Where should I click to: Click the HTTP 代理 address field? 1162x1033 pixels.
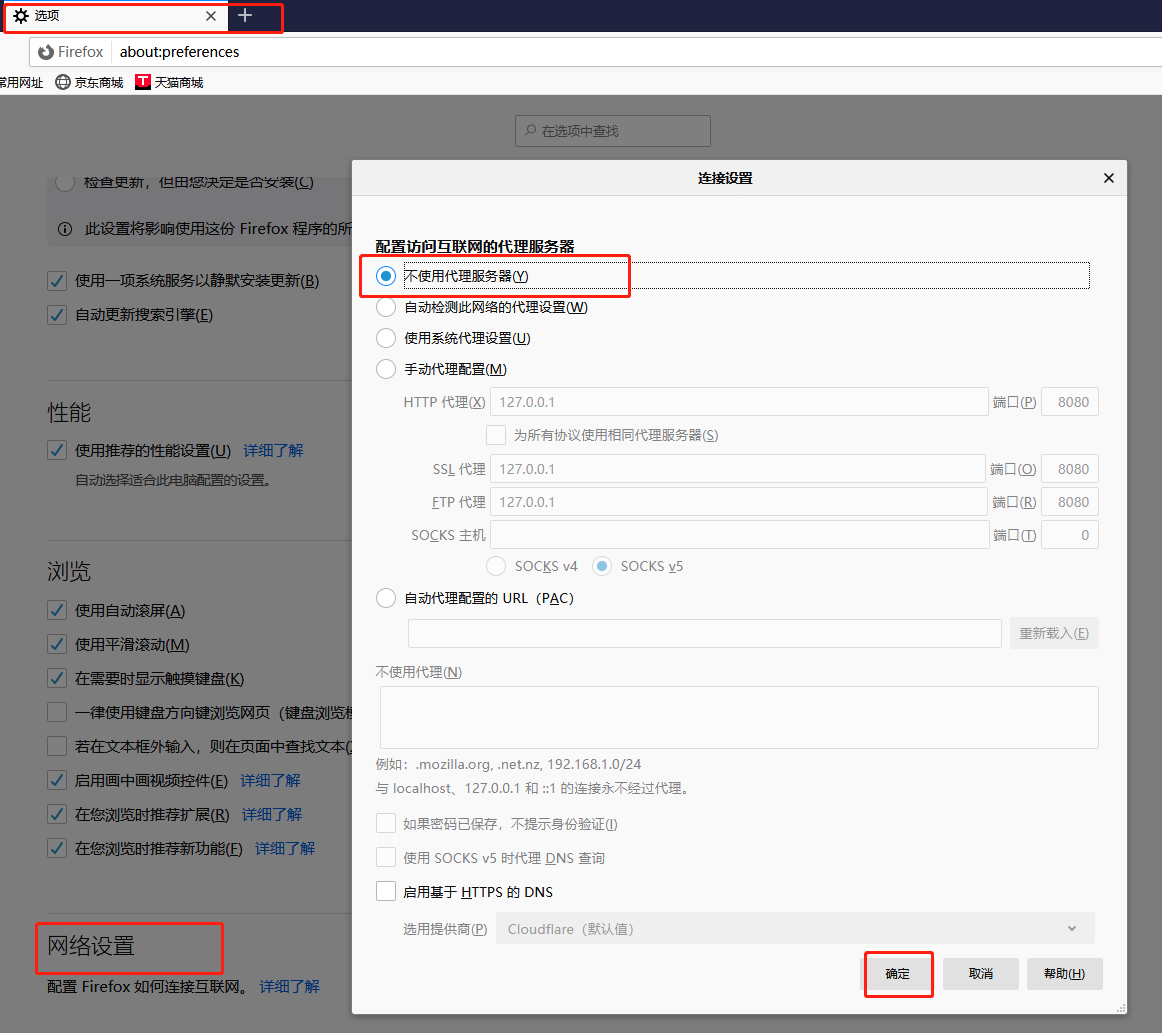coord(739,402)
